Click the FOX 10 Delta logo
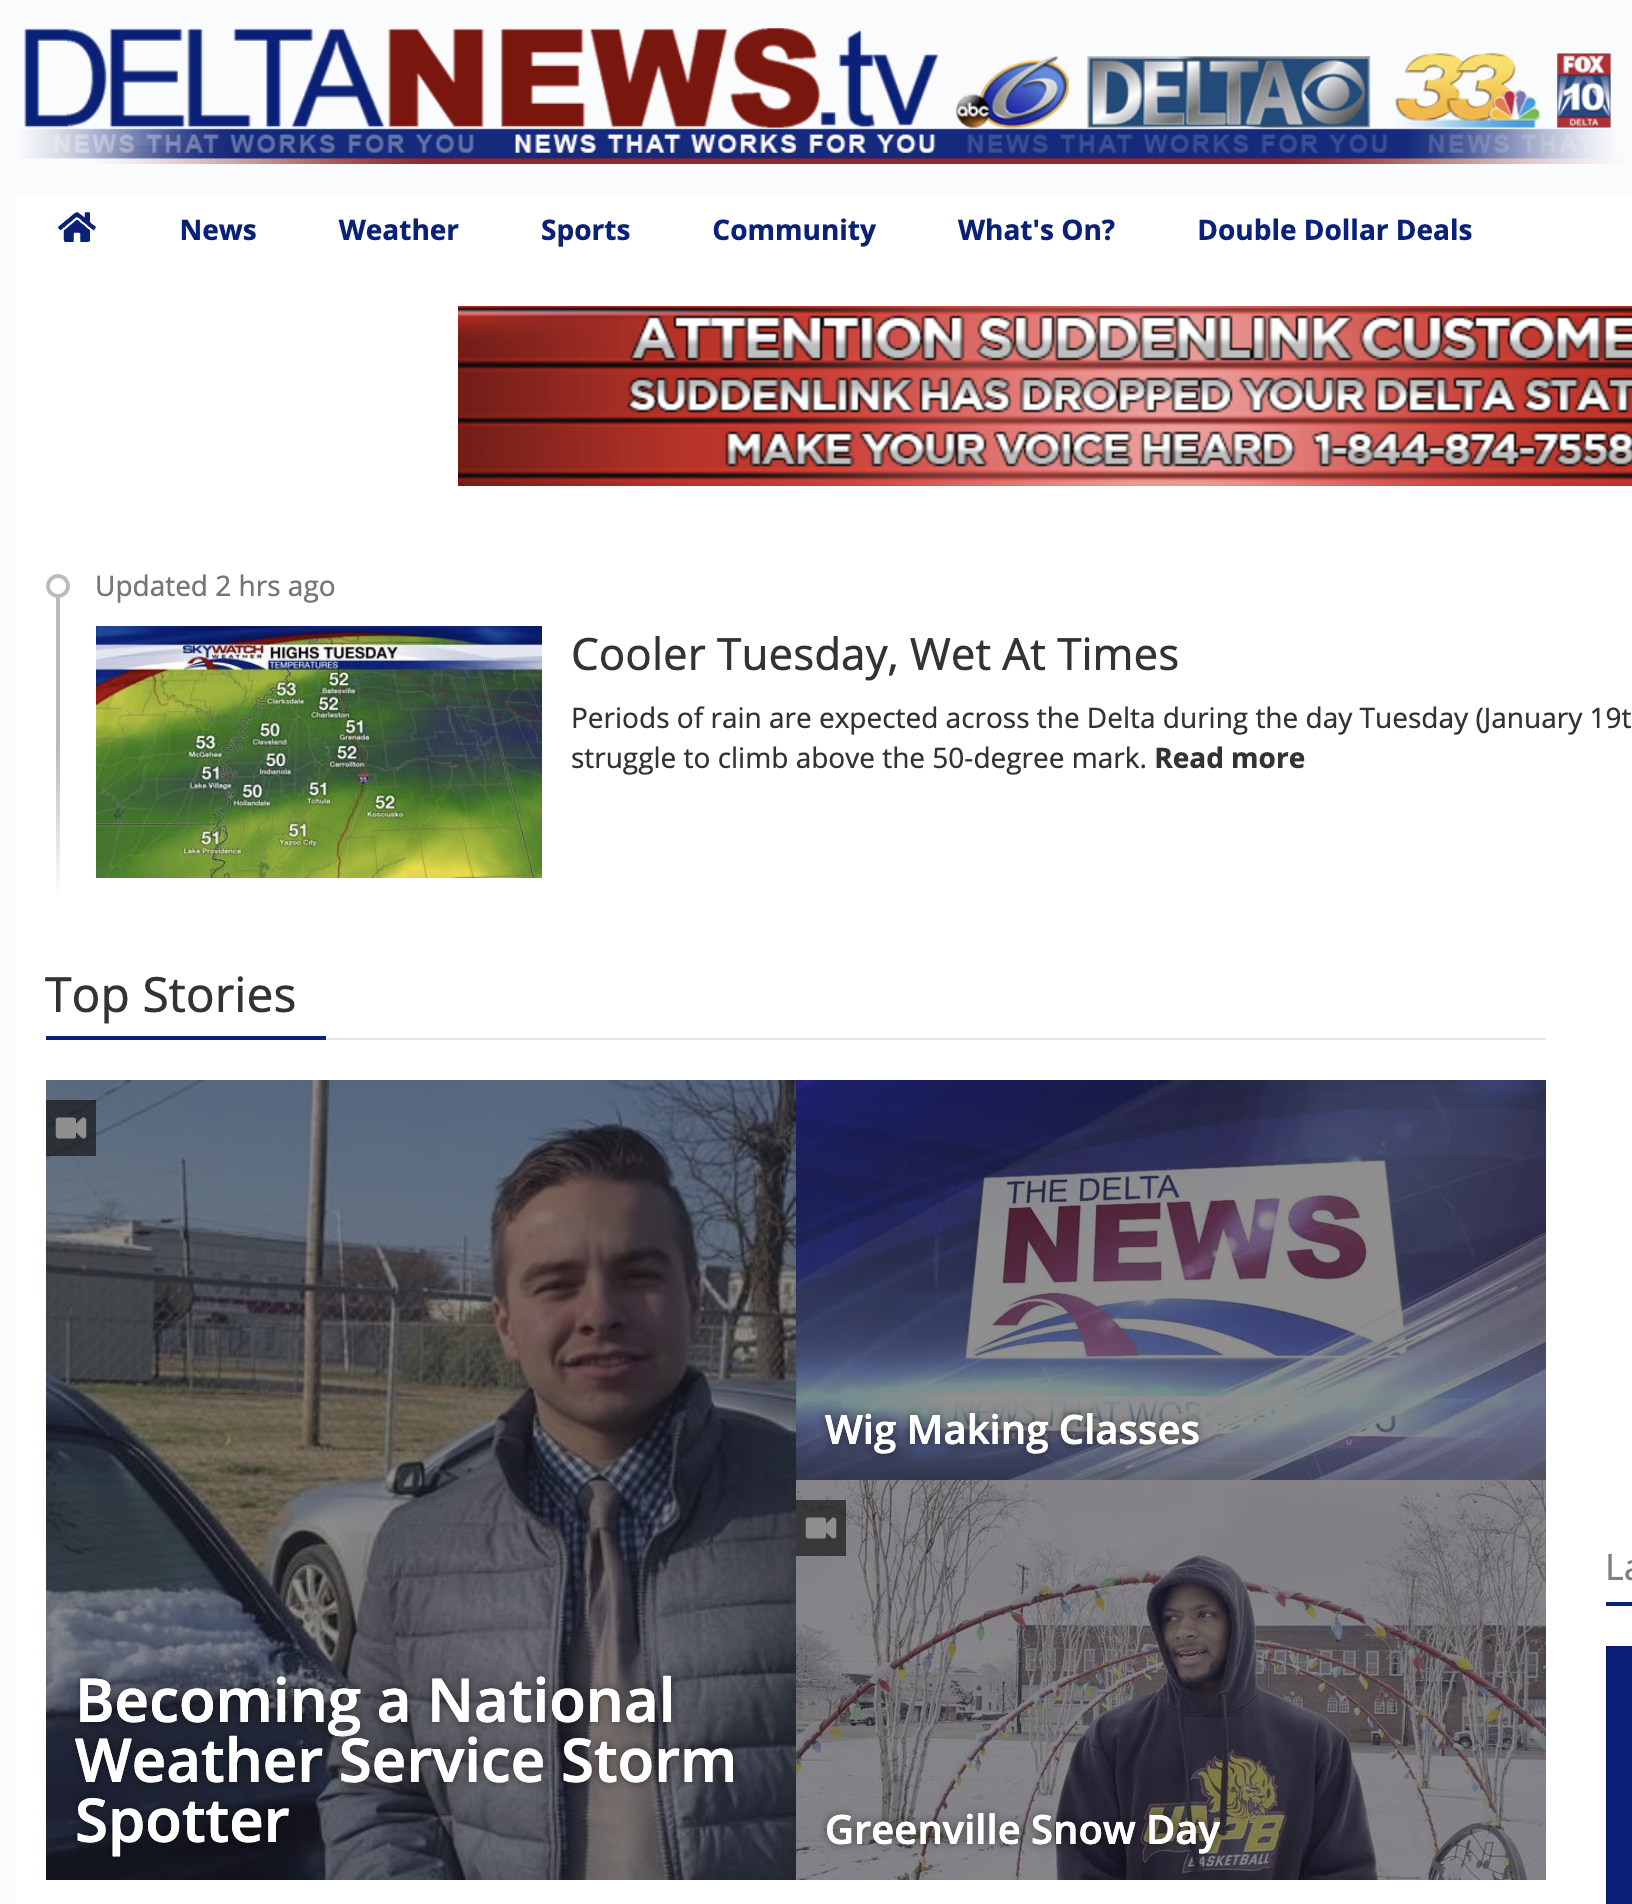1632x1904 pixels. (1584, 90)
